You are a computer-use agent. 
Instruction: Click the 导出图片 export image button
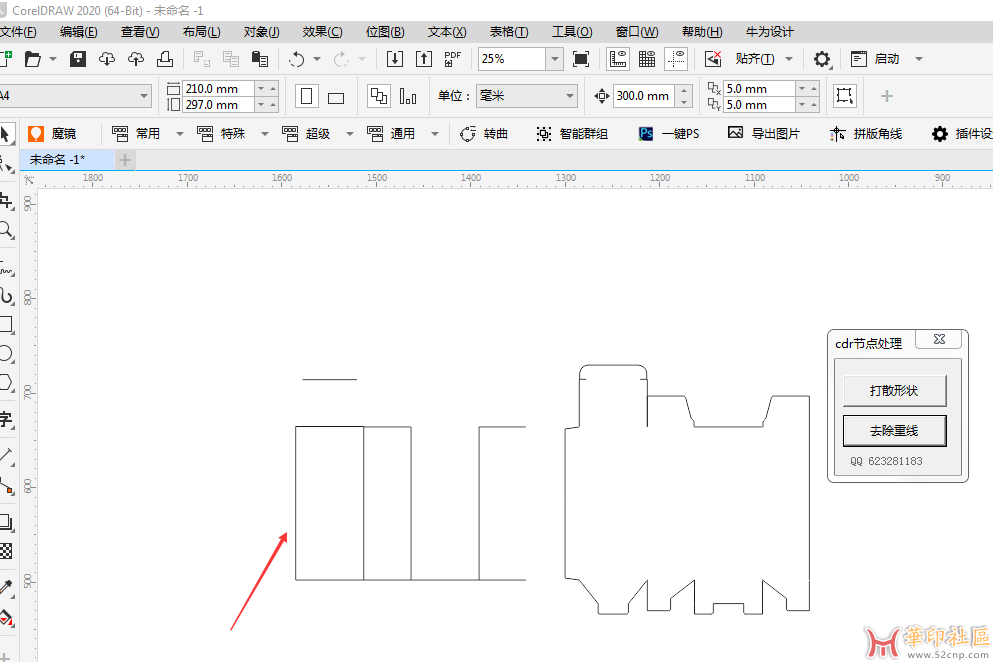click(x=764, y=133)
